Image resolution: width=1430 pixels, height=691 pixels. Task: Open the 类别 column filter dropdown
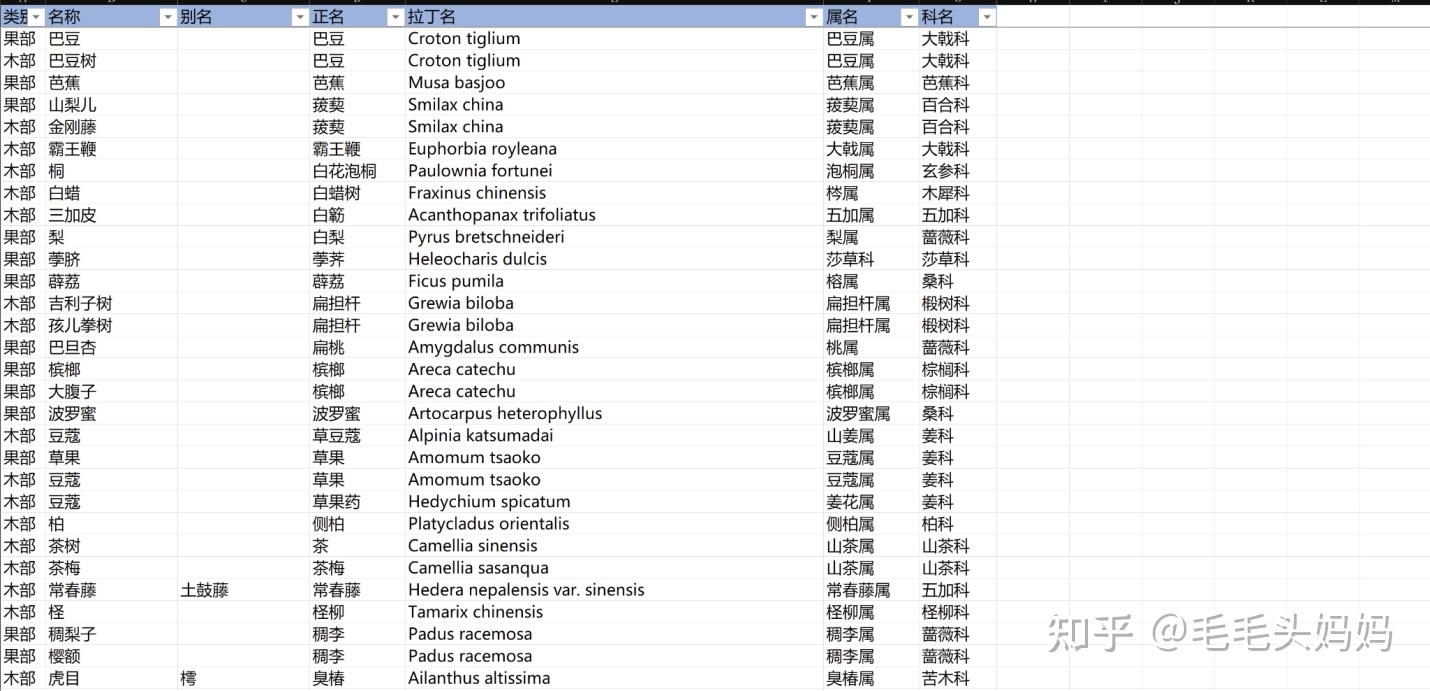(37, 17)
